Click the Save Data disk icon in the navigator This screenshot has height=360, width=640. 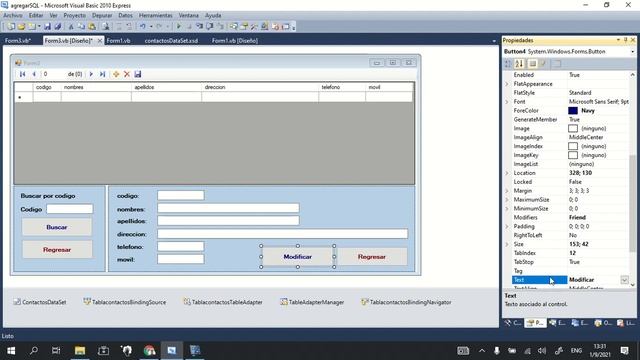tap(138, 74)
